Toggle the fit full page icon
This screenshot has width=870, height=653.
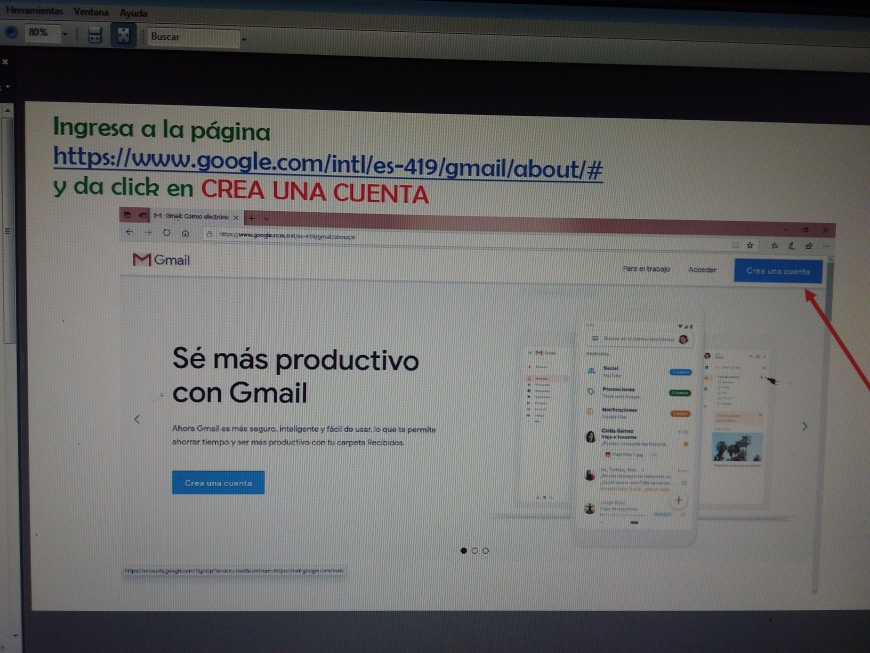[x=123, y=35]
